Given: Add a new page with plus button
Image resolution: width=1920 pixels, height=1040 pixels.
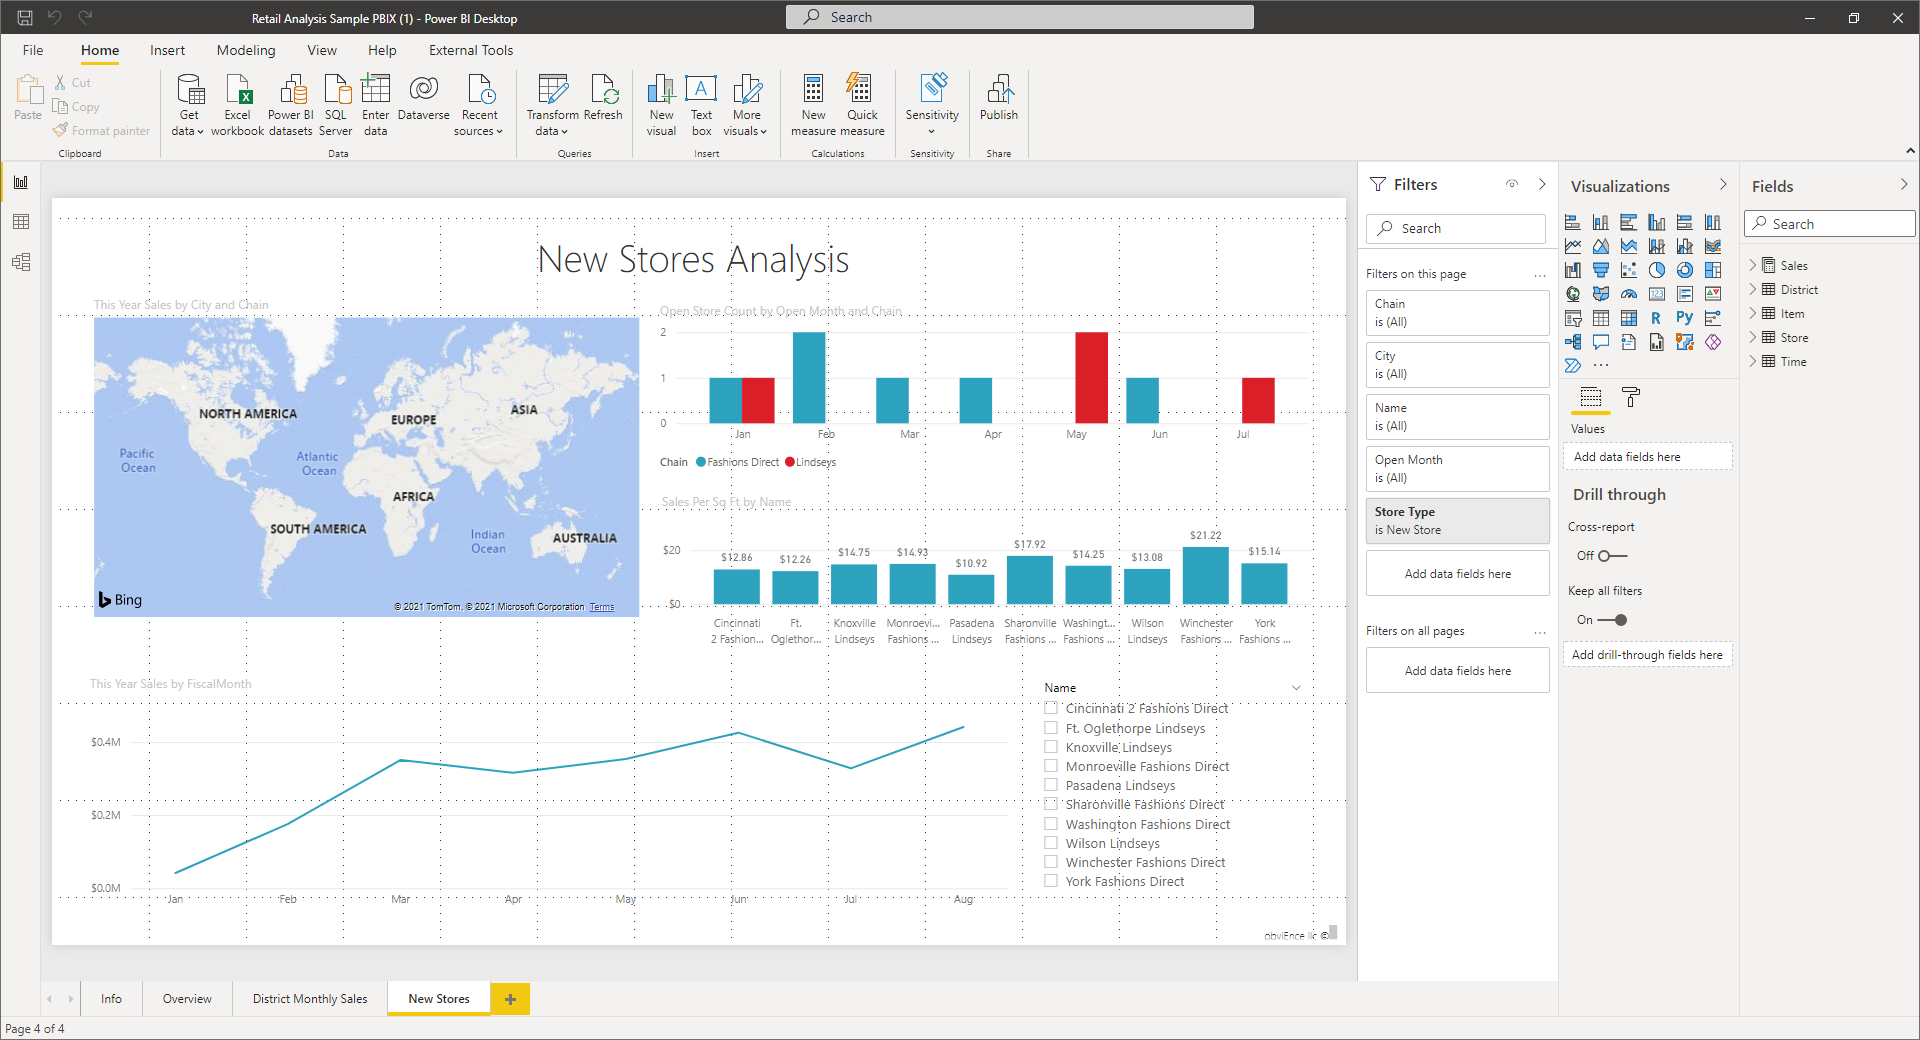Looking at the screenshot, I should tap(510, 999).
